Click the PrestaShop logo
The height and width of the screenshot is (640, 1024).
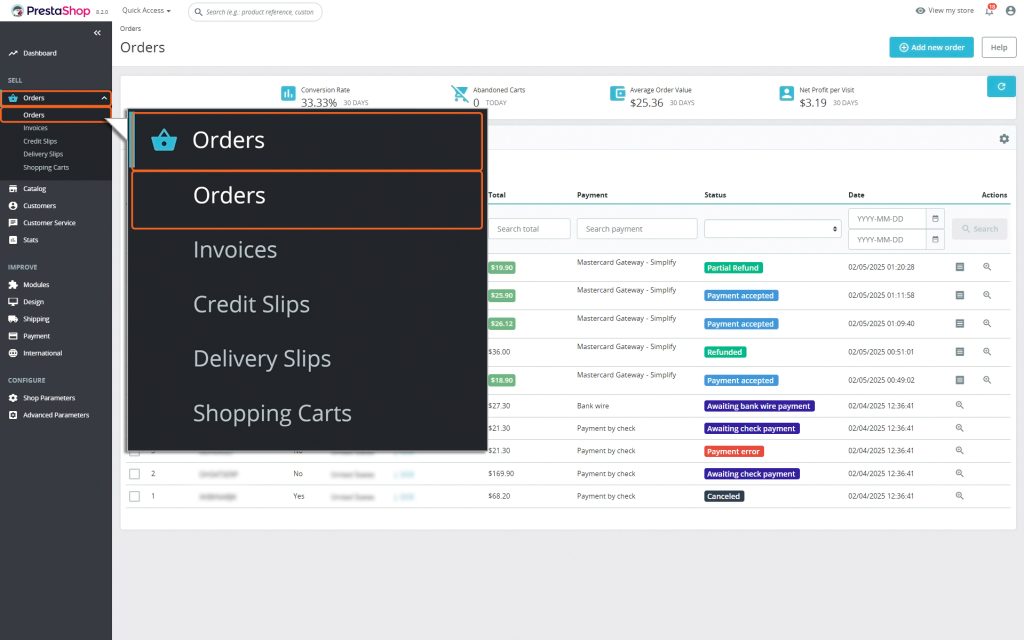point(51,10)
